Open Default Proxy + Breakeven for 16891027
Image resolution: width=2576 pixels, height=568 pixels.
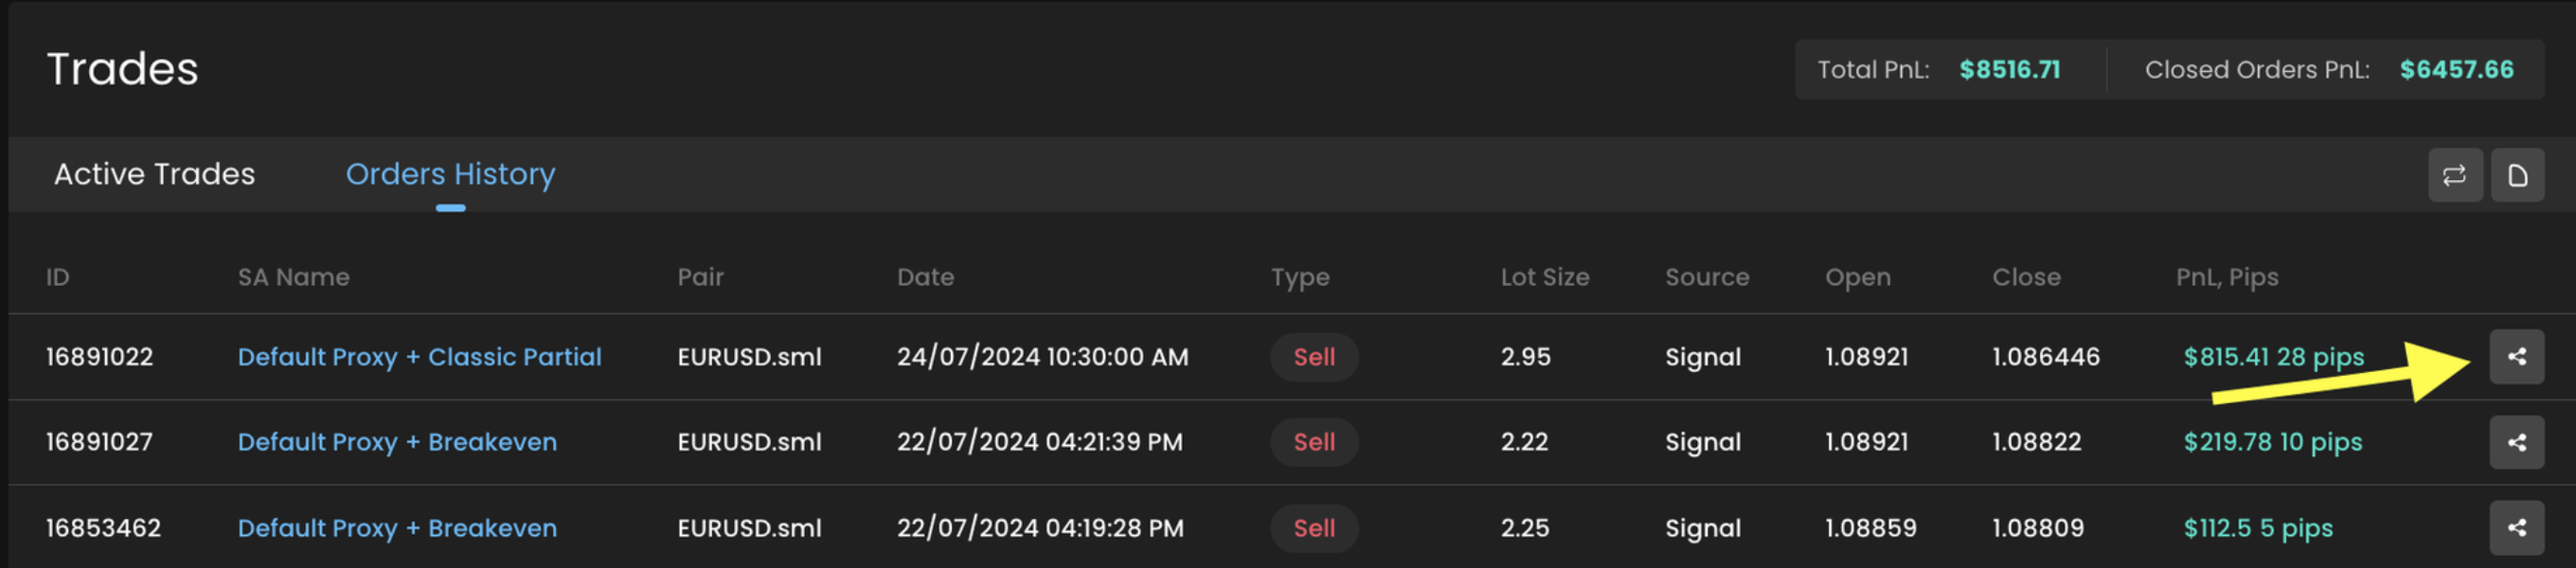(x=397, y=442)
